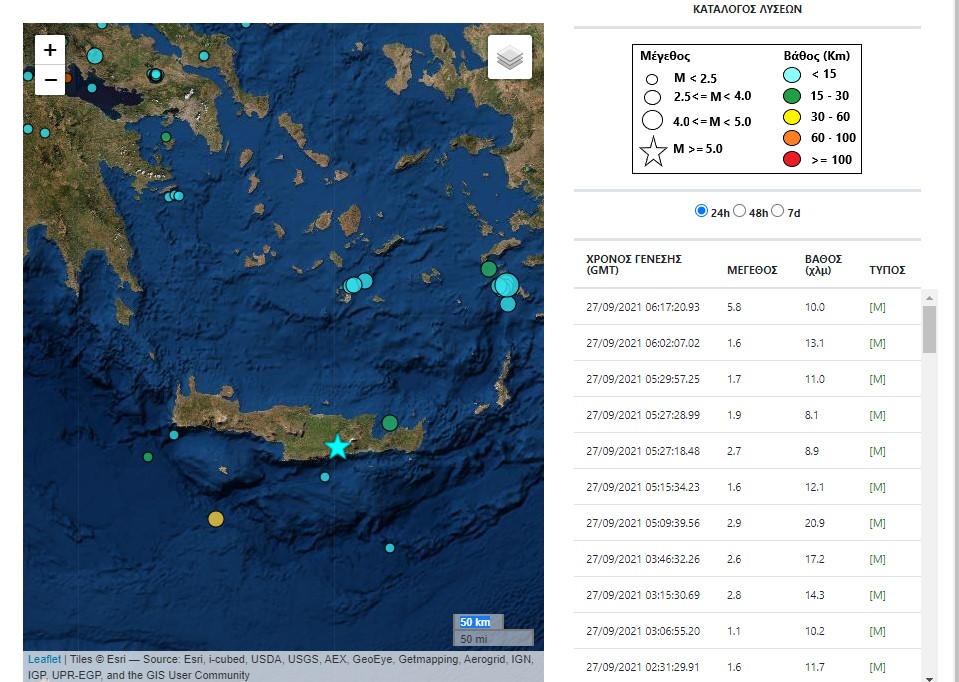
Task: Zoom in on the map
Action: [50, 50]
